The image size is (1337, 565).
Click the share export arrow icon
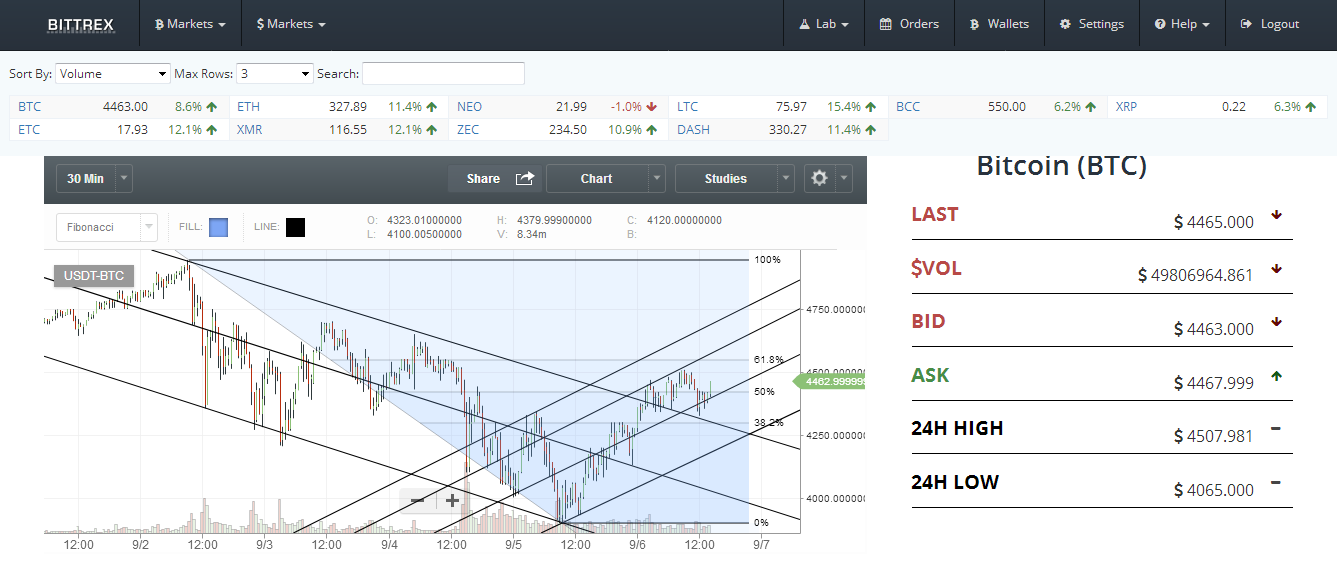(525, 178)
